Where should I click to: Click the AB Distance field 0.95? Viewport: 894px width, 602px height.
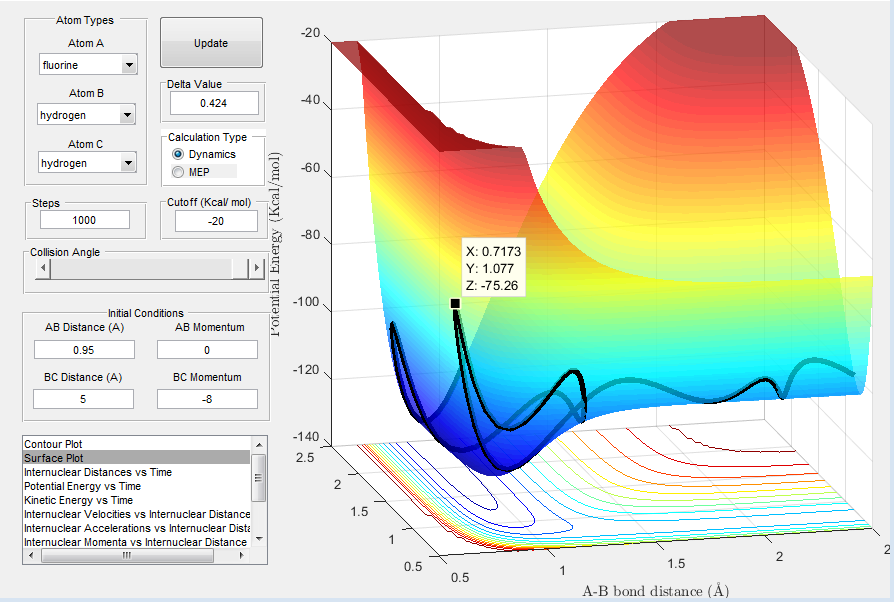tap(84, 349)
